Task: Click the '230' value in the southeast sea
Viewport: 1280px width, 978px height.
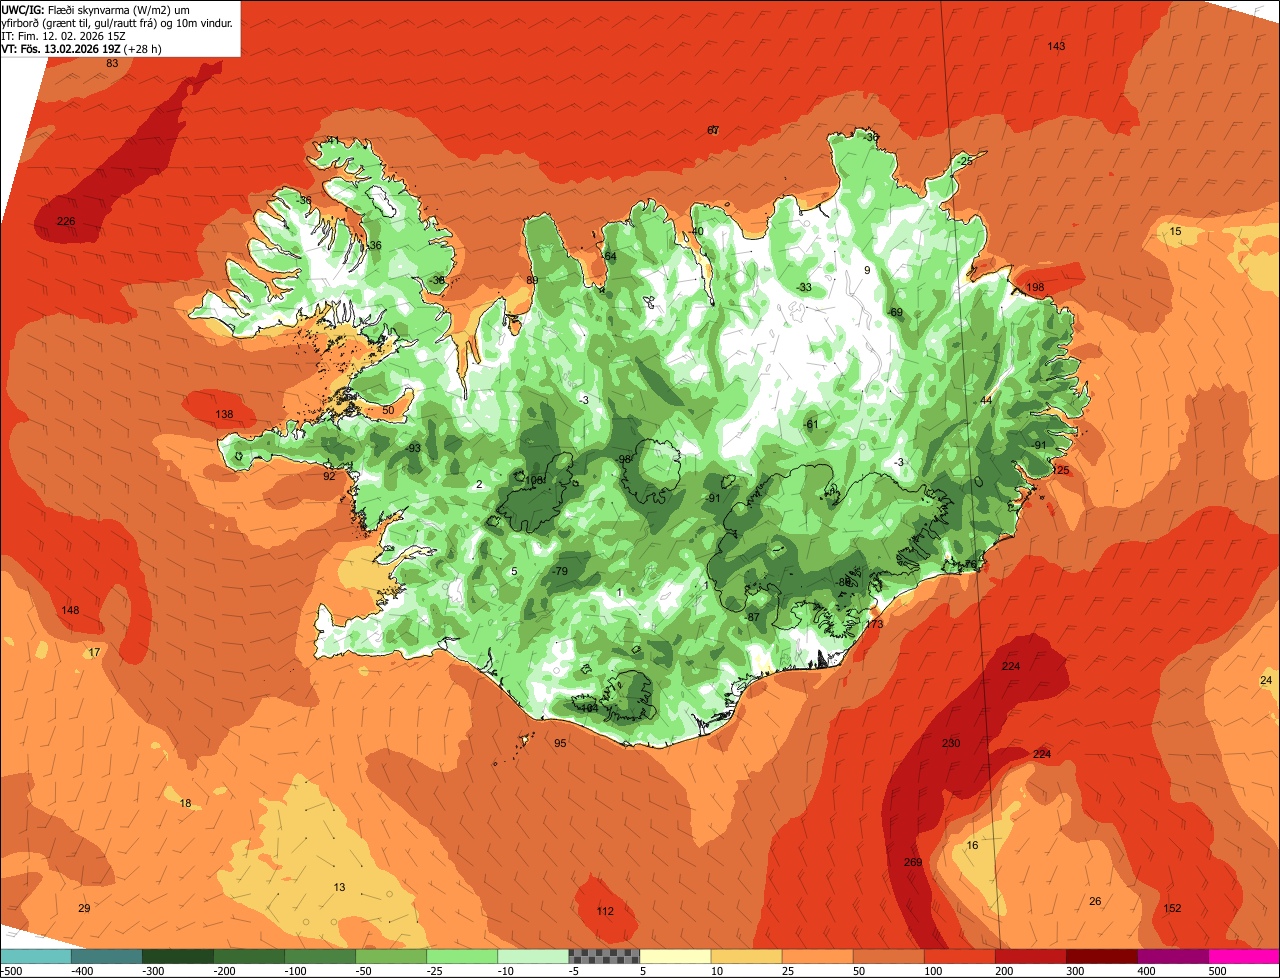Action: coord(951,743)
